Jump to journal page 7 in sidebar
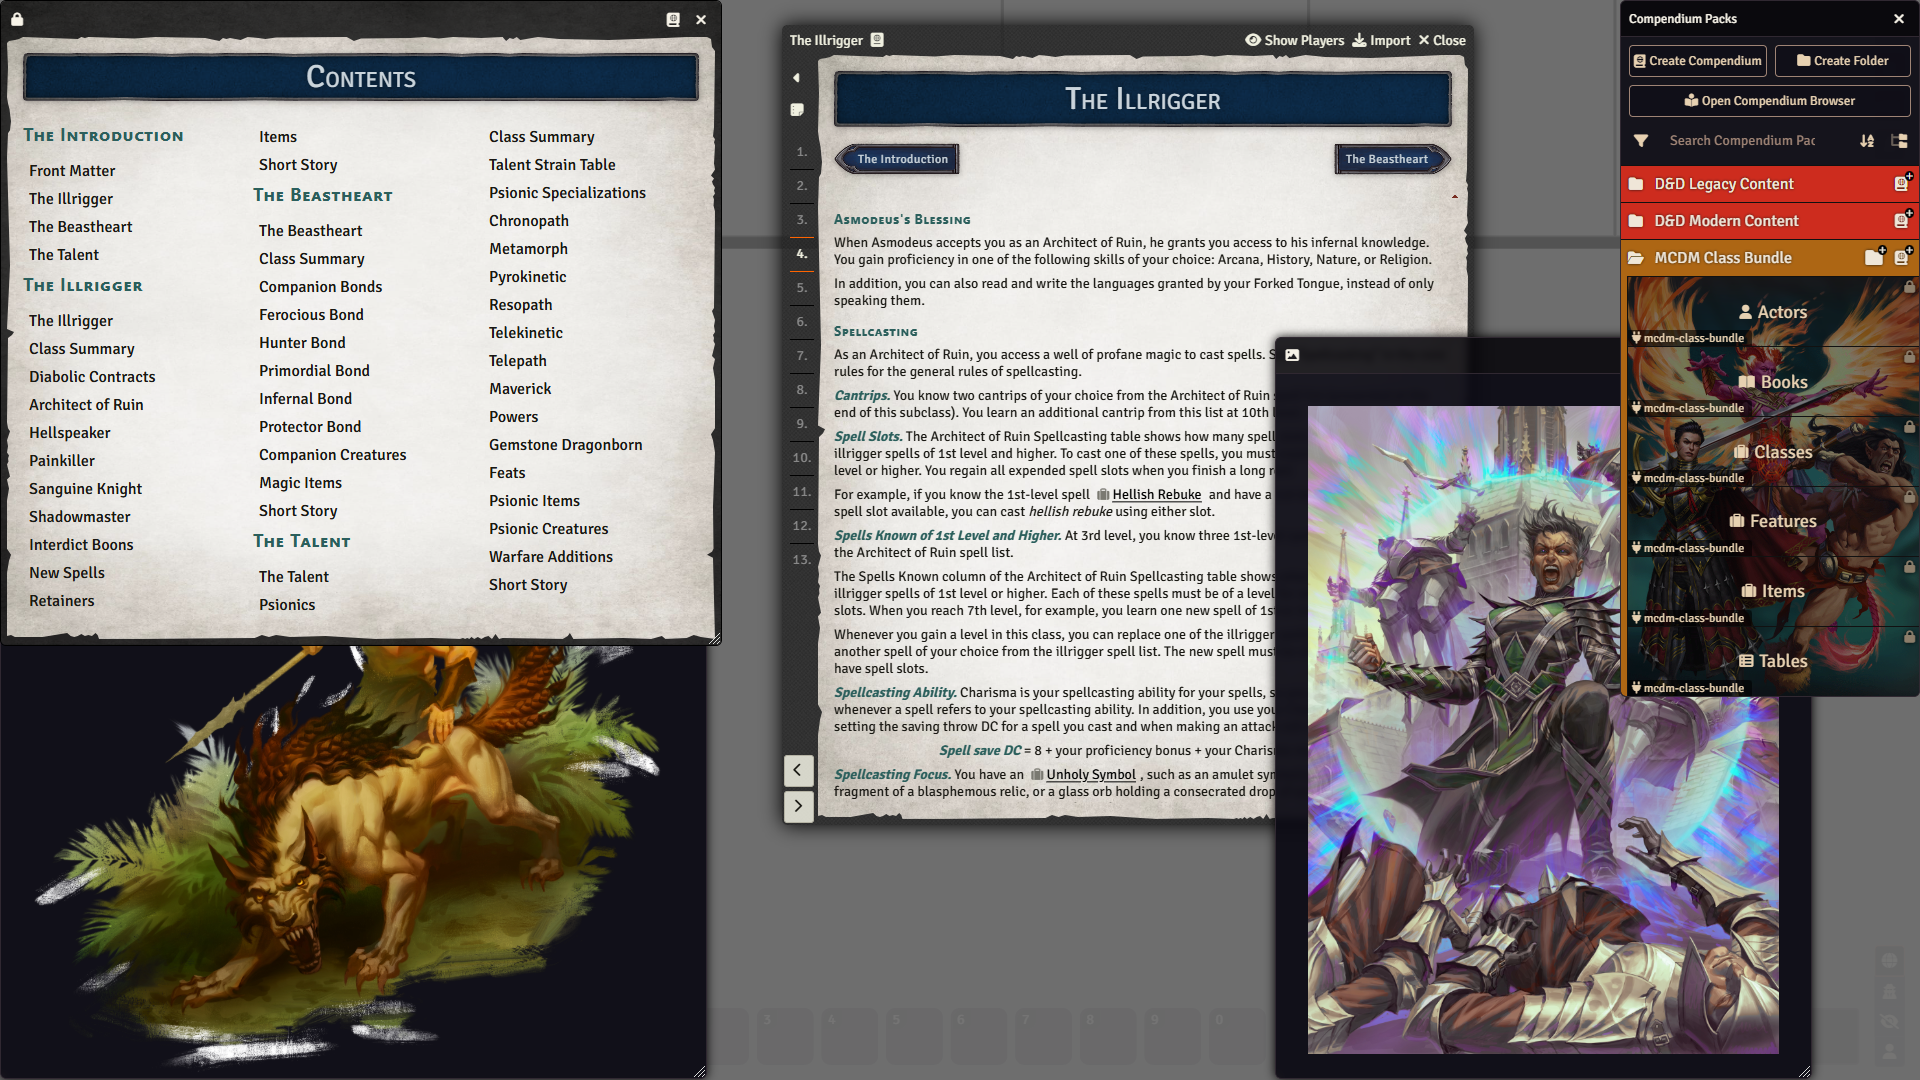The width and height of the screenshot is (1920, 1080). pyautogui.click(x=802, y=356)
